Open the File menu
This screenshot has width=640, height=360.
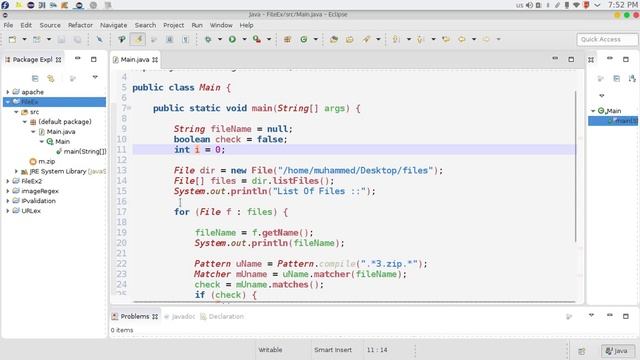click(x=8, y=25)
